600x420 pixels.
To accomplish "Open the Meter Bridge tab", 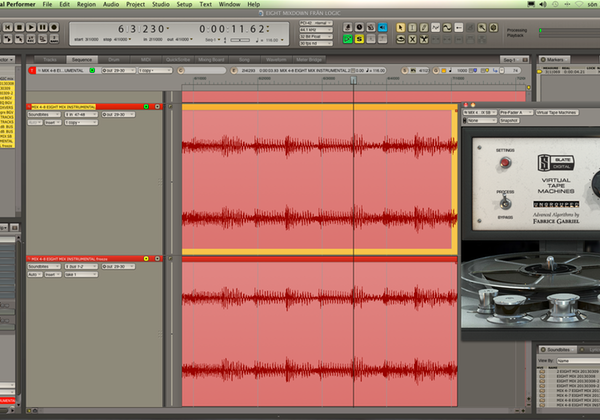I will click(309, 60).
